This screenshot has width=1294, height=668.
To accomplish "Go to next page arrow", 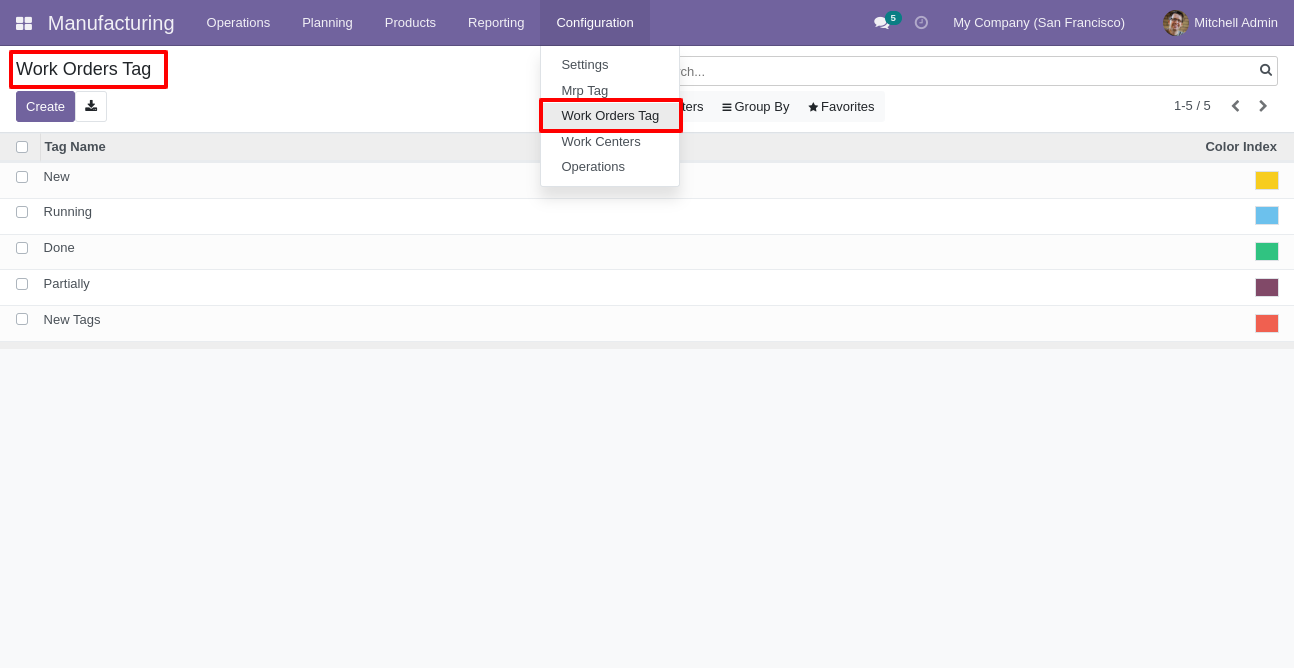I will [1263, 106].
